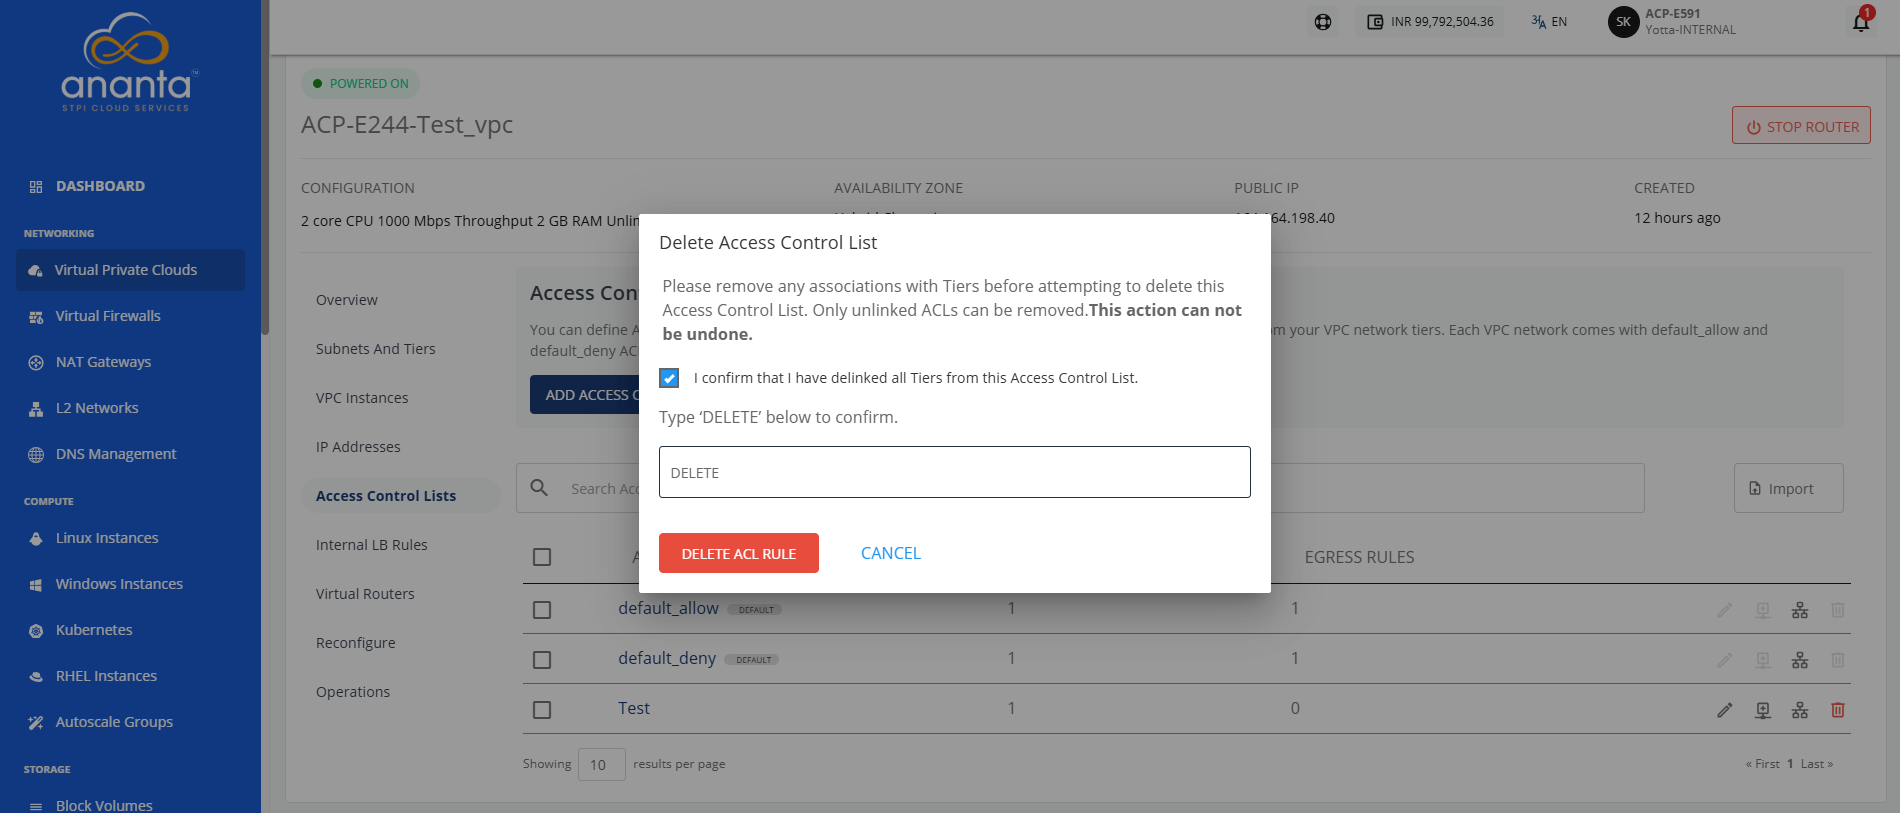Click network tier icon in default_deny row

(x=1800, y=660)
